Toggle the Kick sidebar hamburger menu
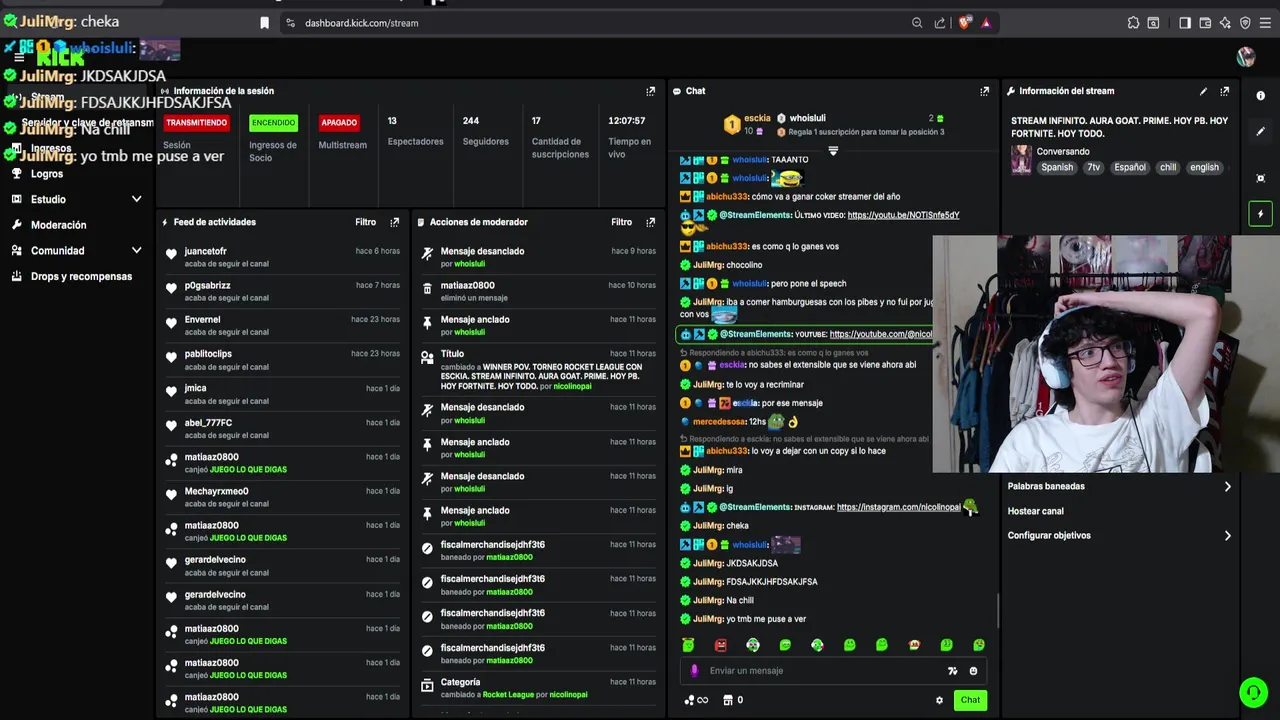This screenshot has height=720, width=1280. (19, 57)
